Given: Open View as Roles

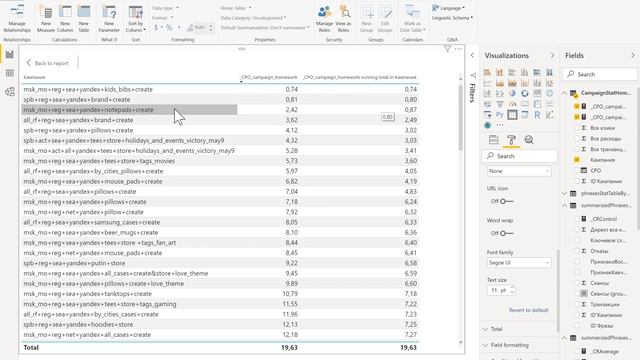Looking at the screenshot, I should [x=343, y=19].
